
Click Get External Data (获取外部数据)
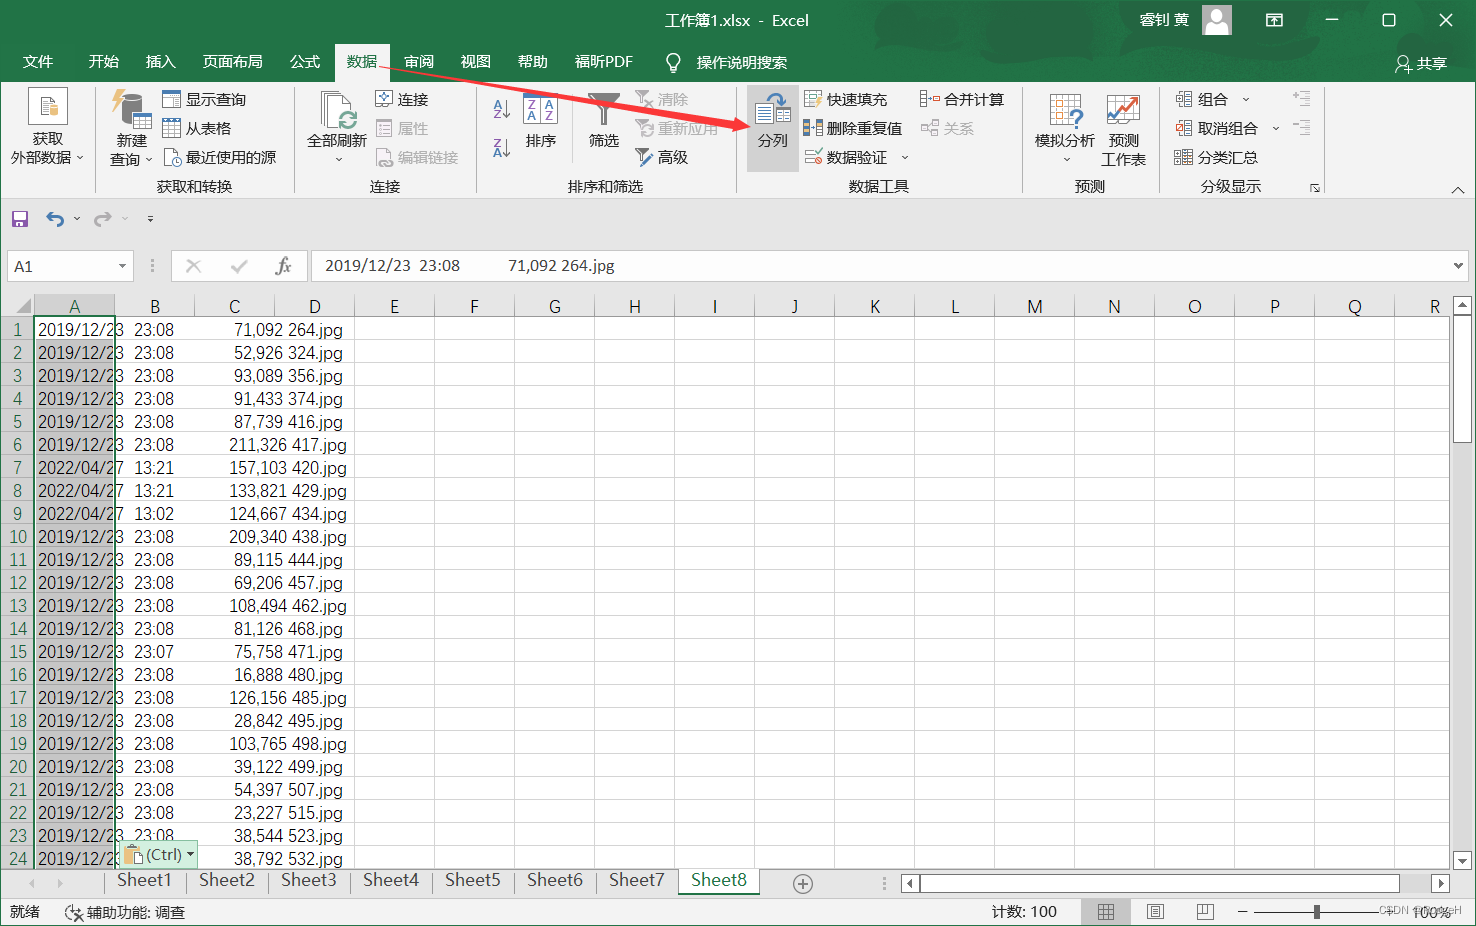pyautogui.click(x=47, y=127)
